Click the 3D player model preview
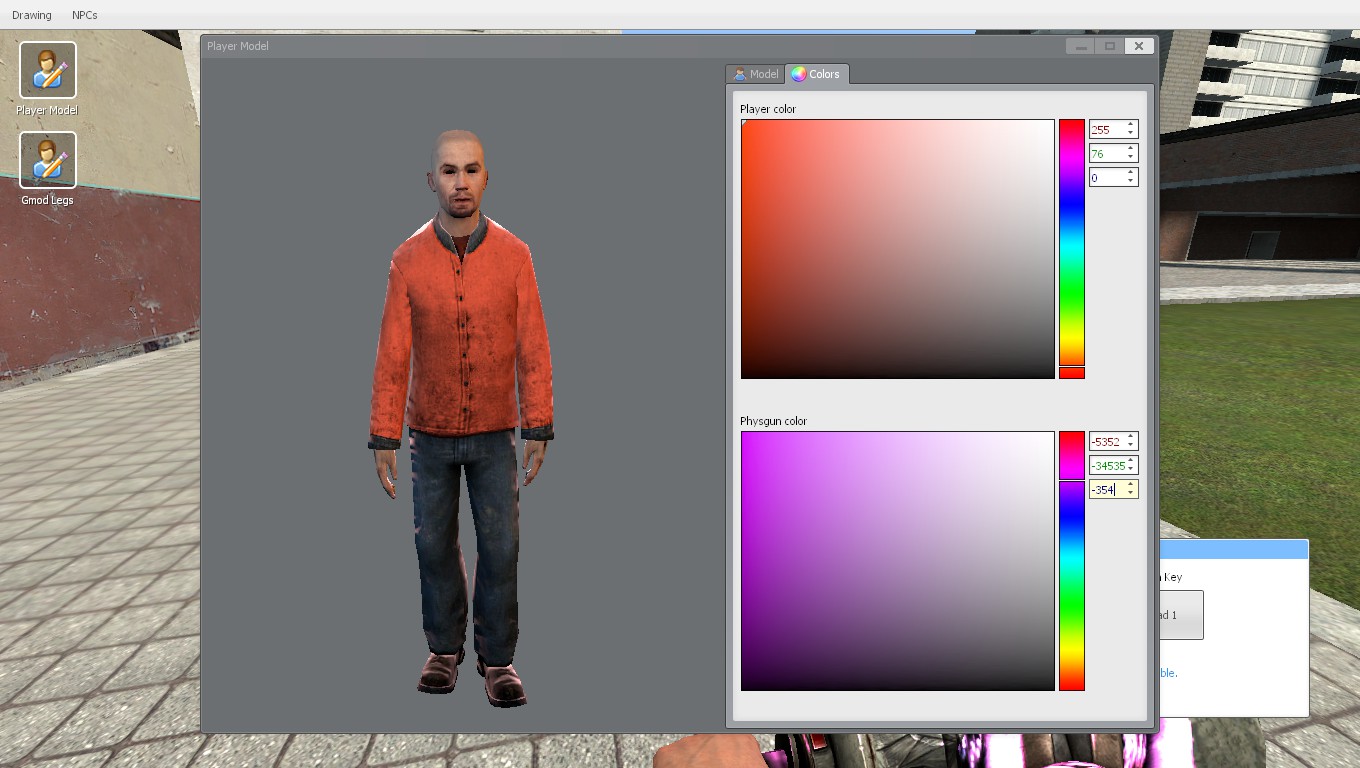 click(x=462, y=417)
